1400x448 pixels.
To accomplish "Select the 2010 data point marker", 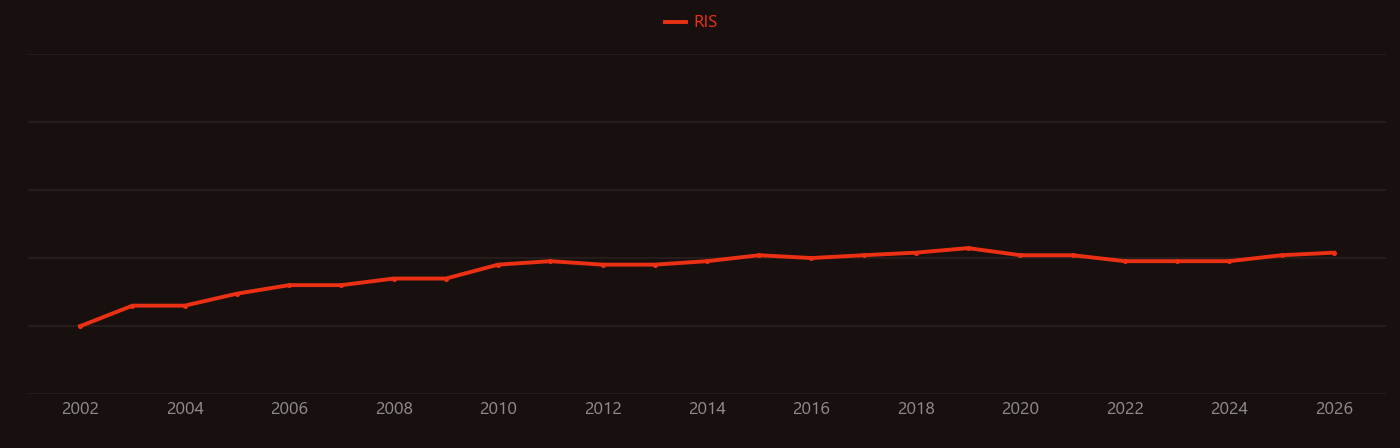I will coord(498,265).
